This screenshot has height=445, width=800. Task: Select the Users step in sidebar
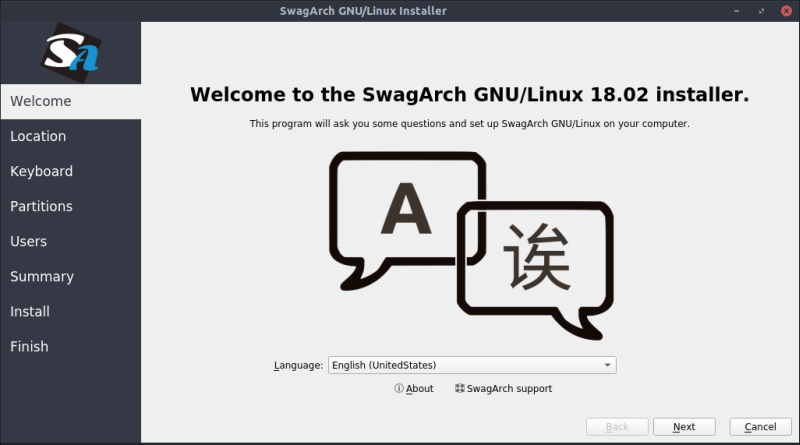(71, 241)
